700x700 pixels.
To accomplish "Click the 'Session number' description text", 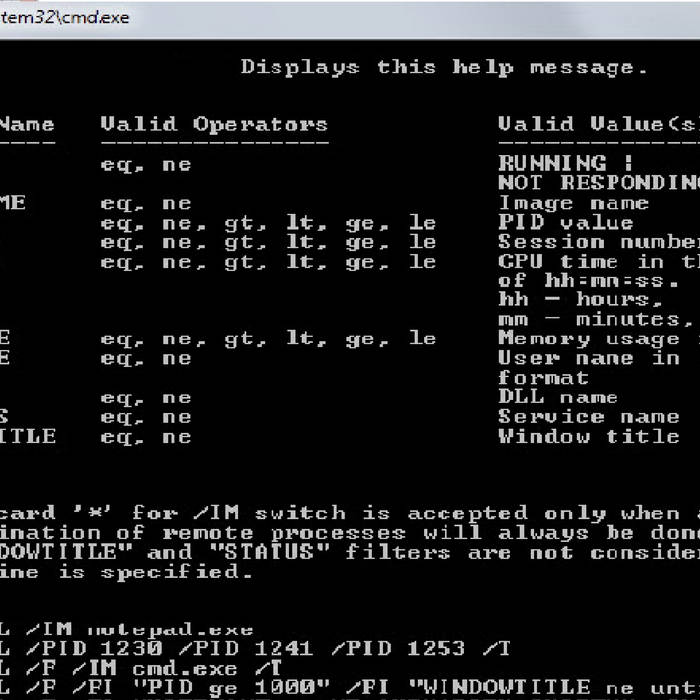I will coord(598,242).
